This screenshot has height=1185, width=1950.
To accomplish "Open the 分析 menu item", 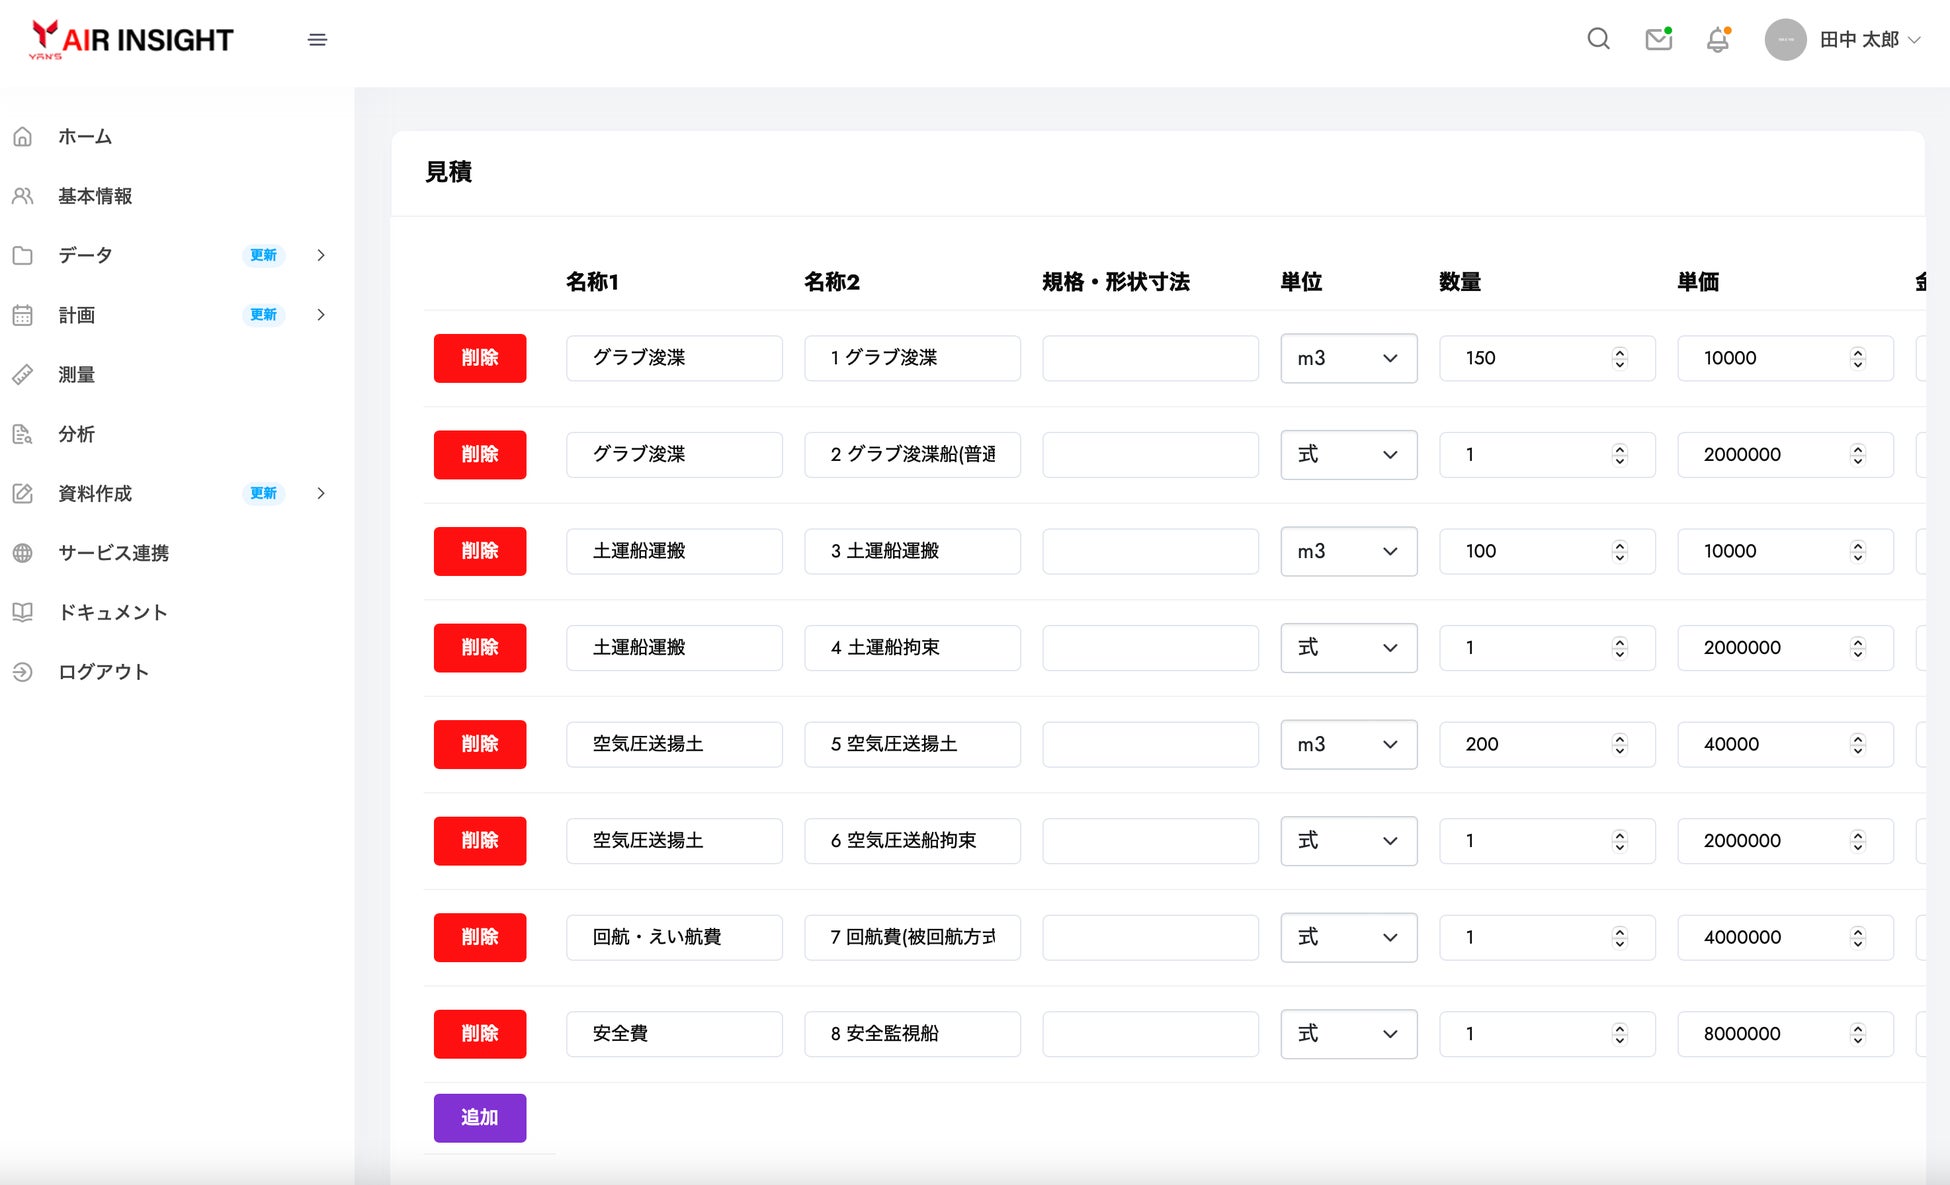I will coord(76,434).
